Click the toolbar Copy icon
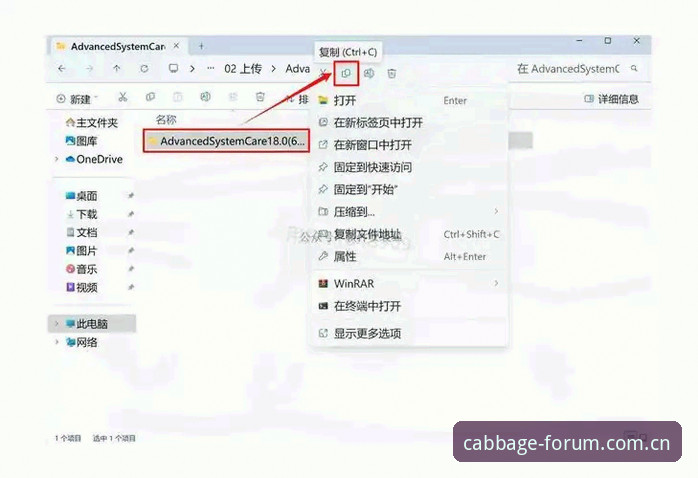Image resolution: width=698 pixels, height=478 pixels. [150, 97]
